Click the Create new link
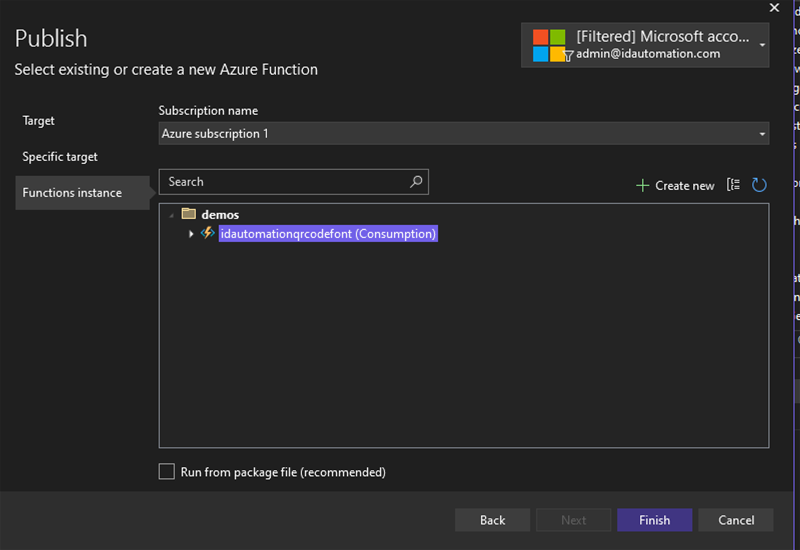 point(685,186)
